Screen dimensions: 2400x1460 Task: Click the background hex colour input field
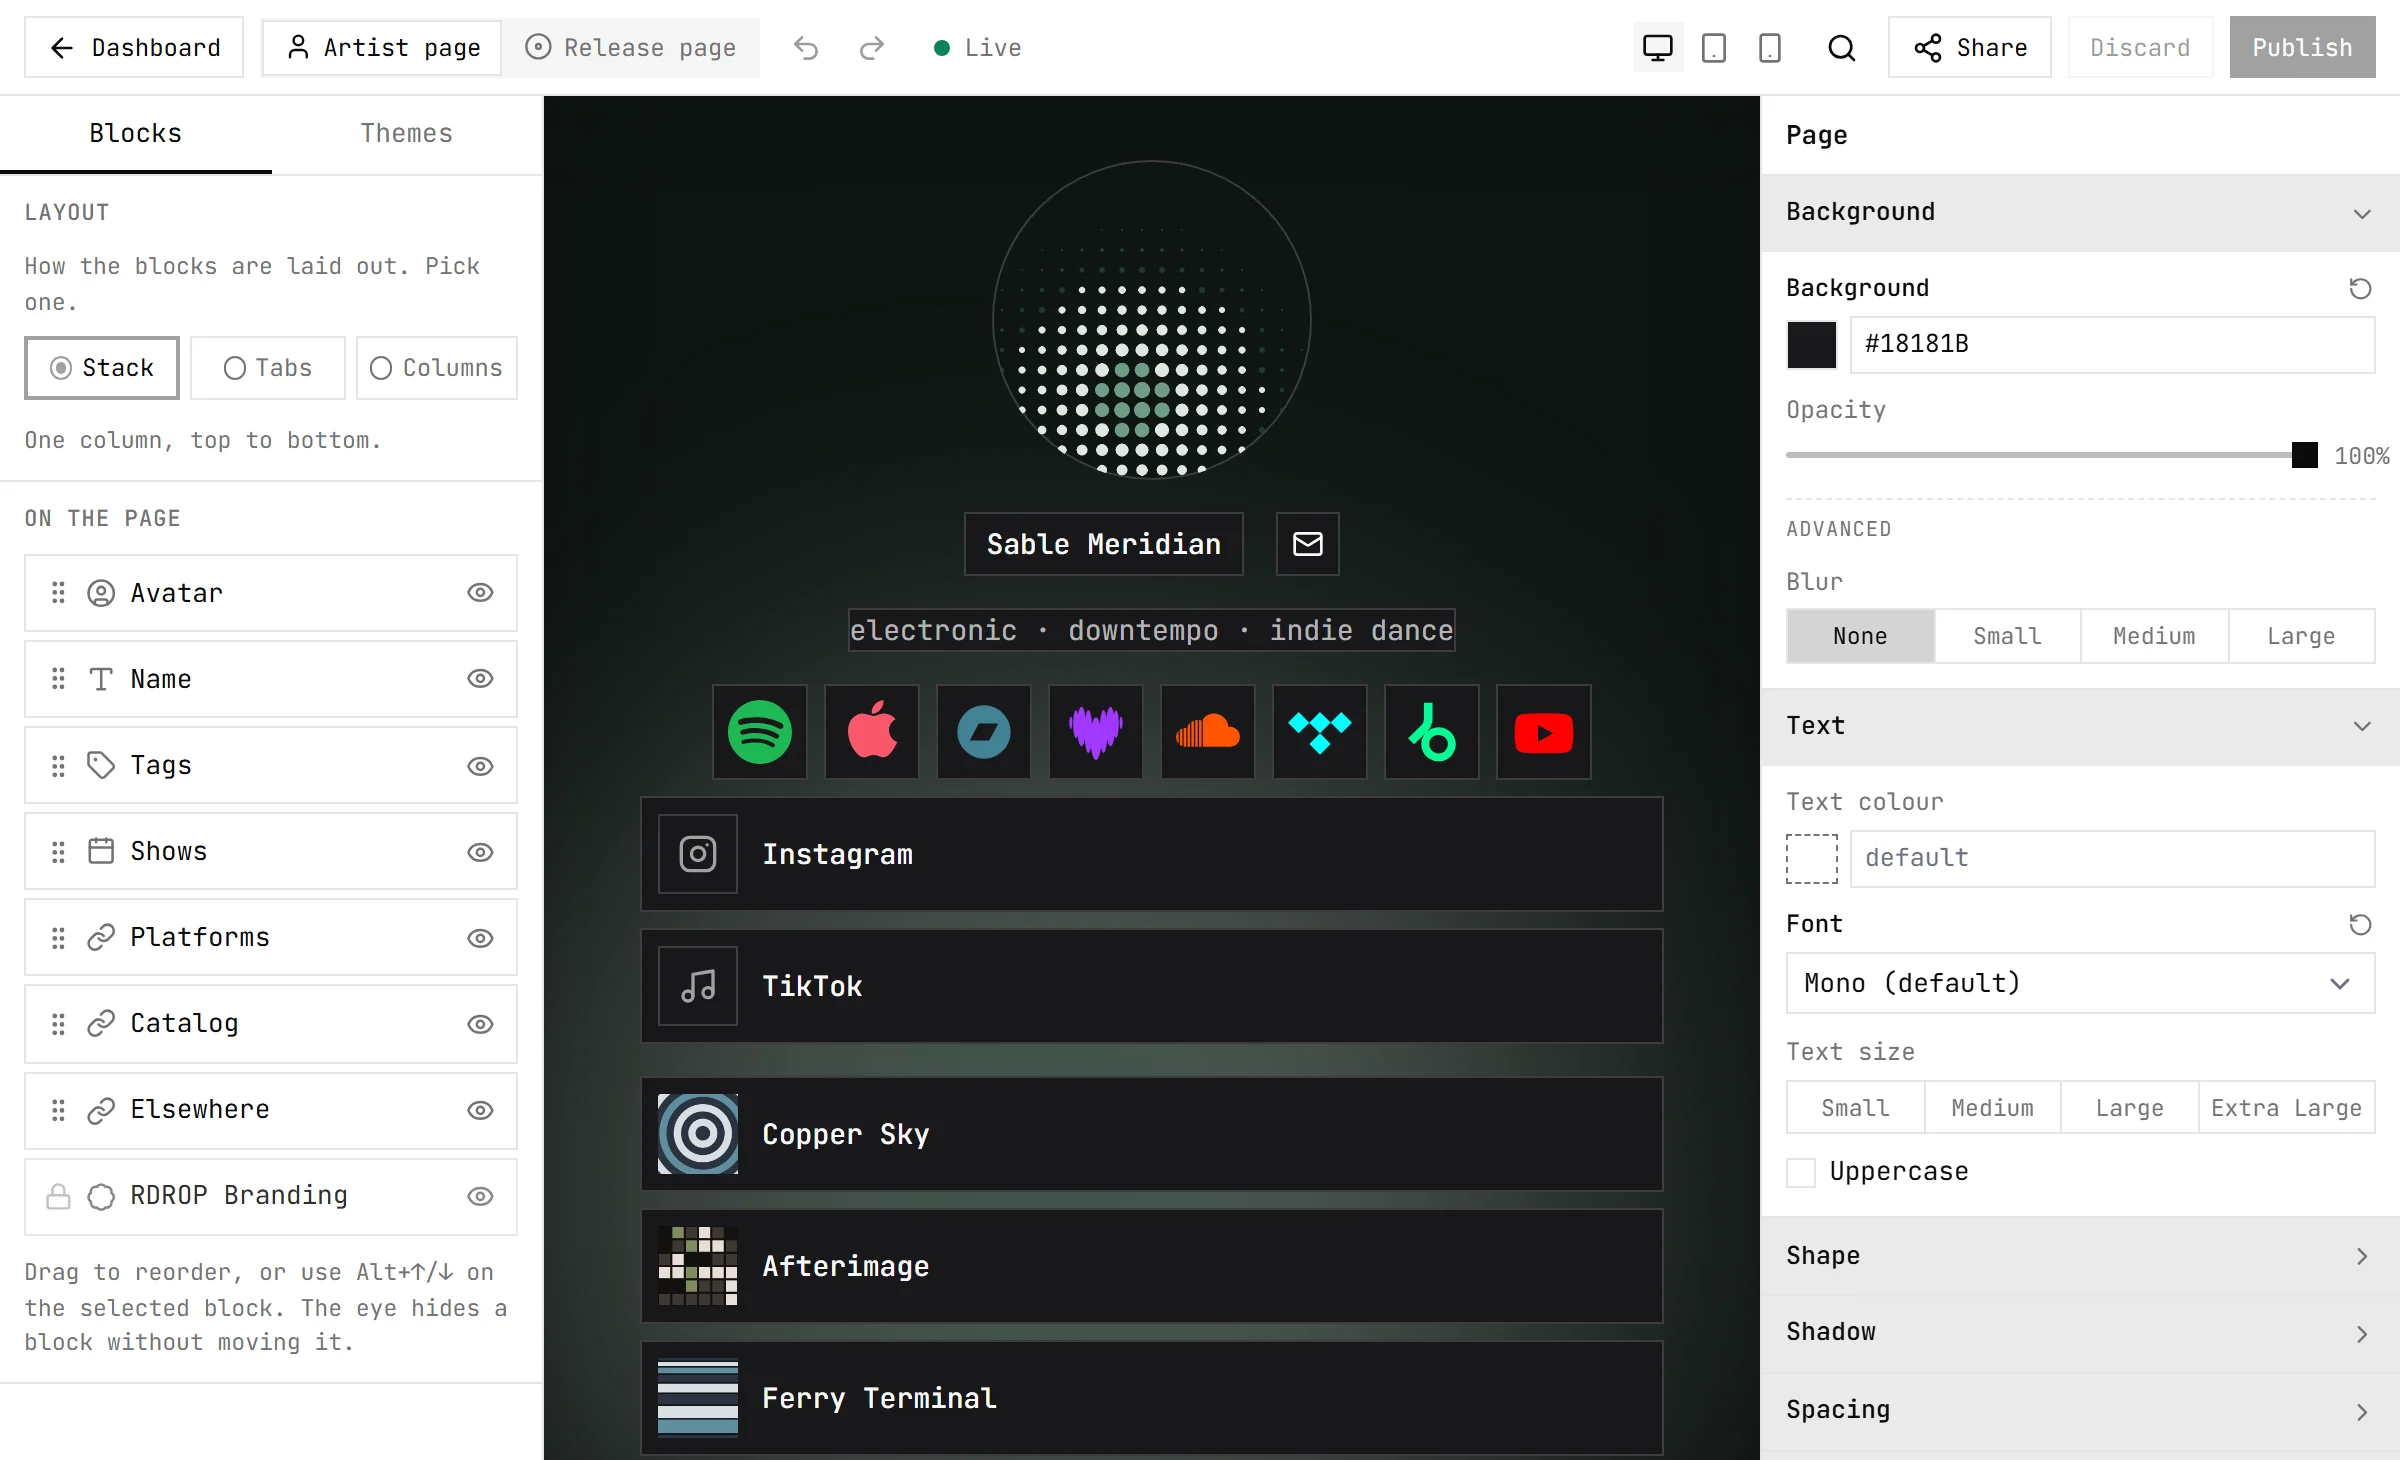pos(2112,345)
